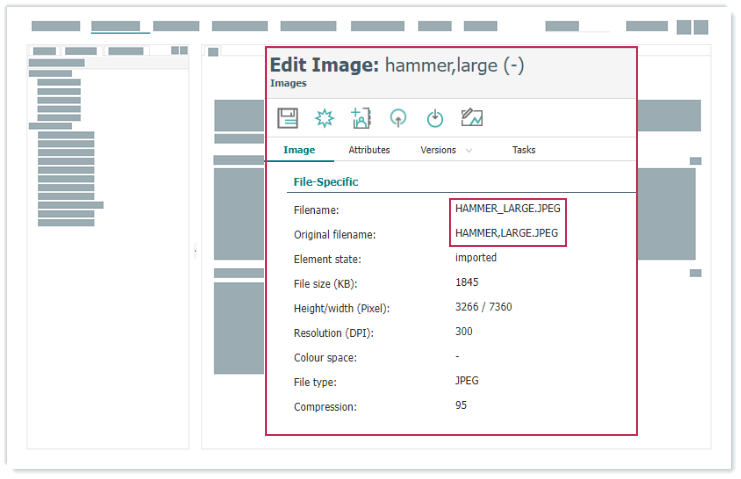Viewport: 741px width, 479px height.
Task: Click the save disk icon
Action: 288,118
